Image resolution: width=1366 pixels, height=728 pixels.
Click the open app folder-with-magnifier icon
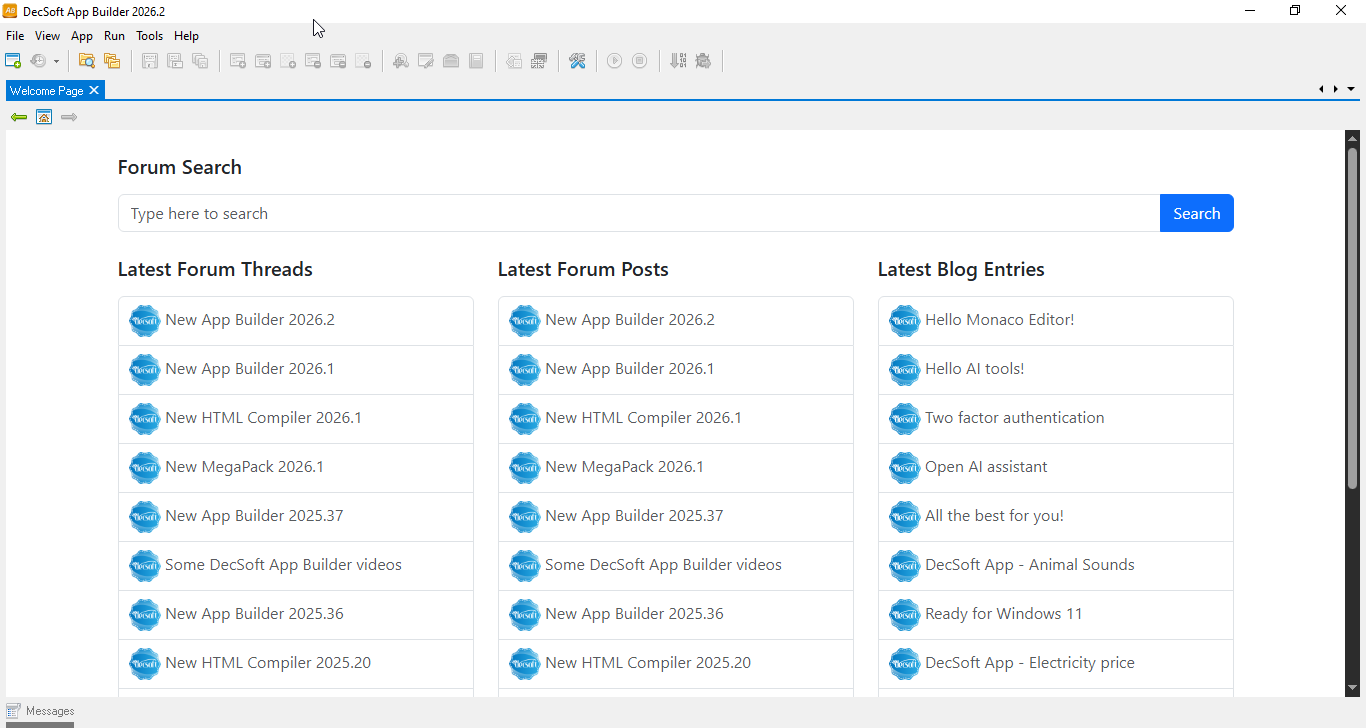[87, 61]
